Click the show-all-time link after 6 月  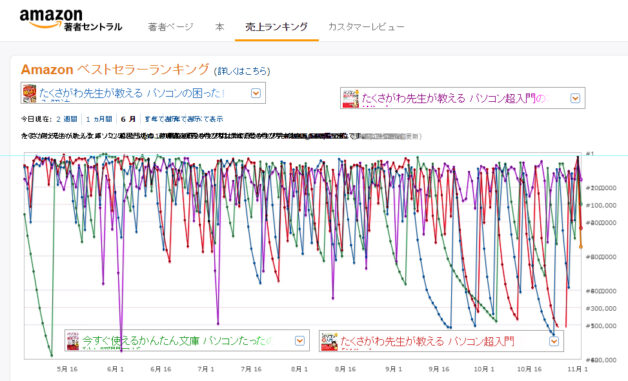tap(184, 119)
